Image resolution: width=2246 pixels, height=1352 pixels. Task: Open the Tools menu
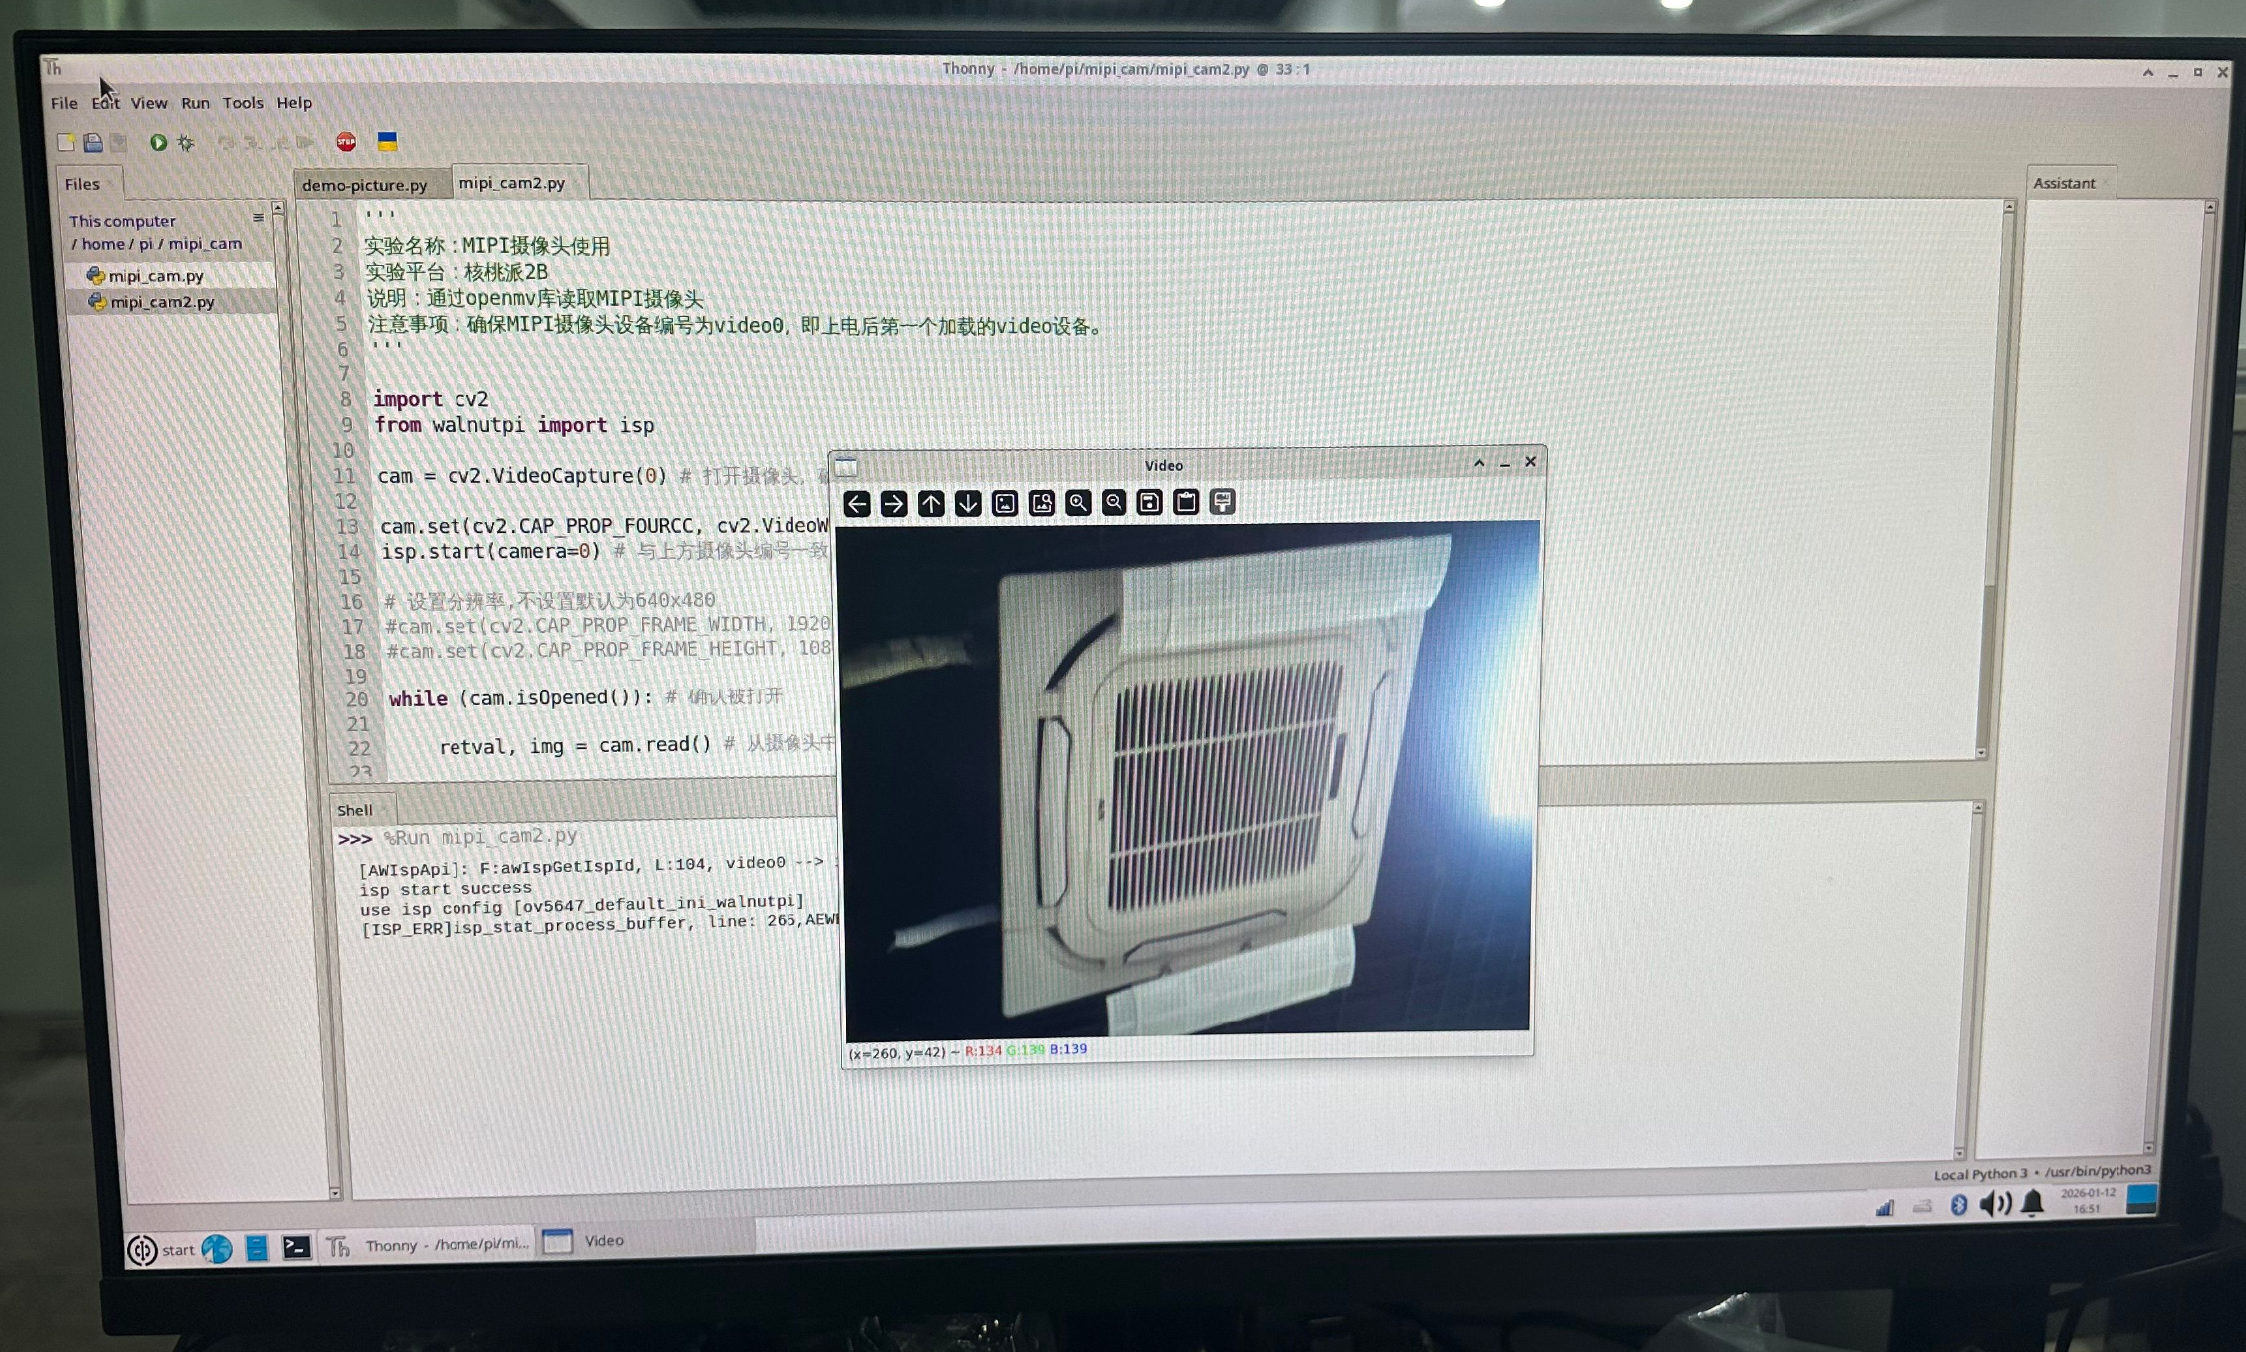(242, 102)
